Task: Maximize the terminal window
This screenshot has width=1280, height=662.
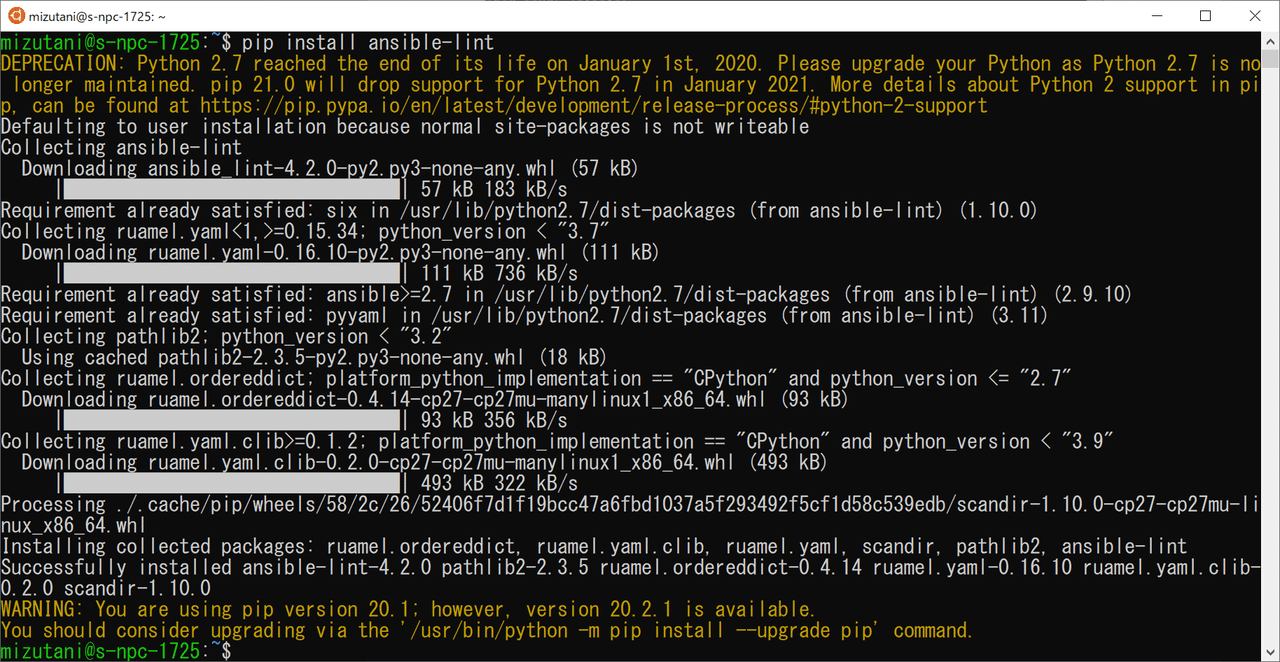Action: click(x=1205, y=16)
